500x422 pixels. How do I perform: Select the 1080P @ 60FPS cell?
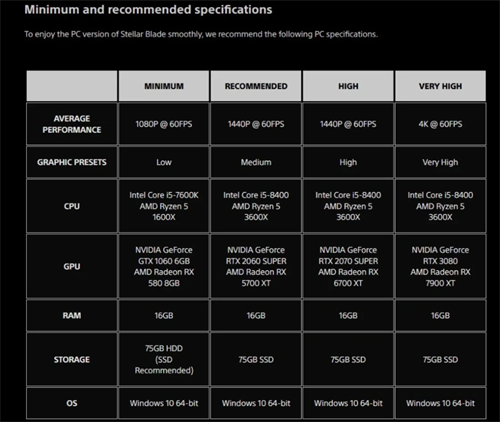[x=164, y=124]
